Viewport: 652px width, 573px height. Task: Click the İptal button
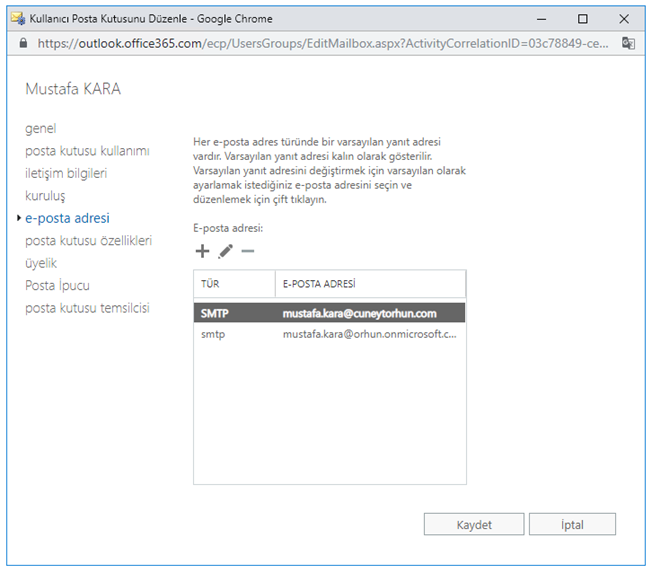572,524
